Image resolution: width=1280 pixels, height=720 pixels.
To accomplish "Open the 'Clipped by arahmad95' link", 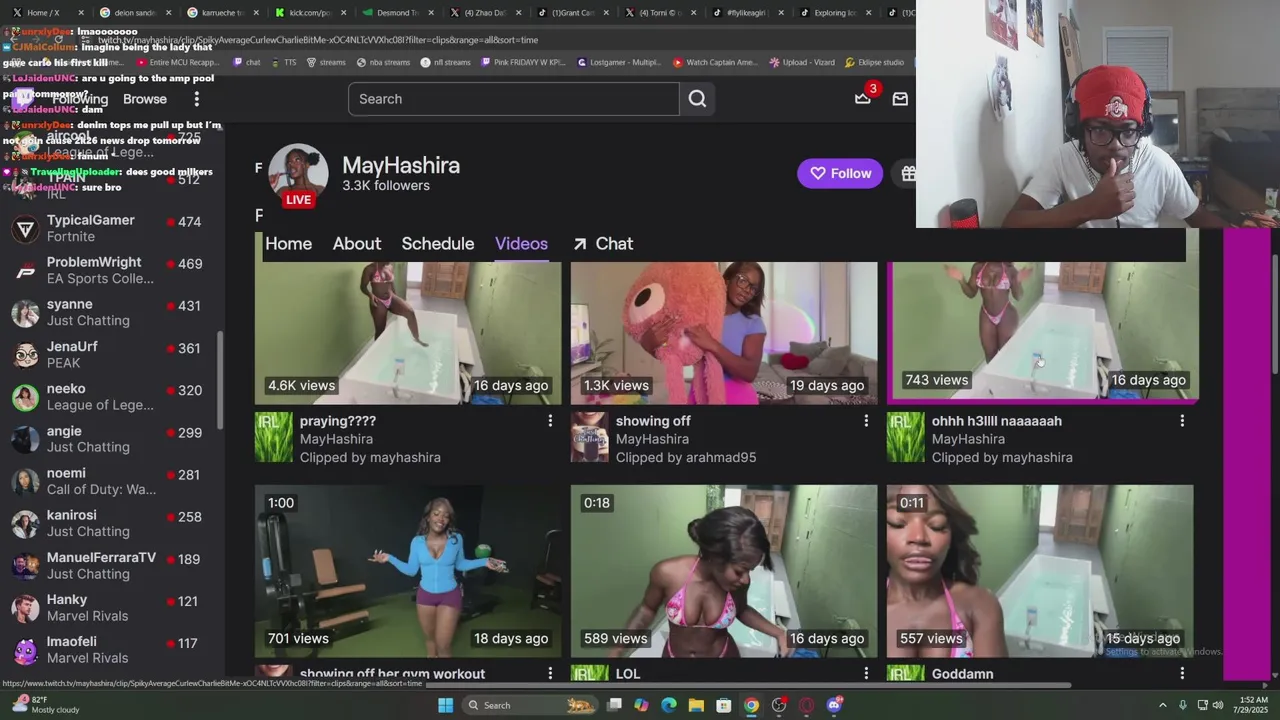I will [x=686, y=457].
